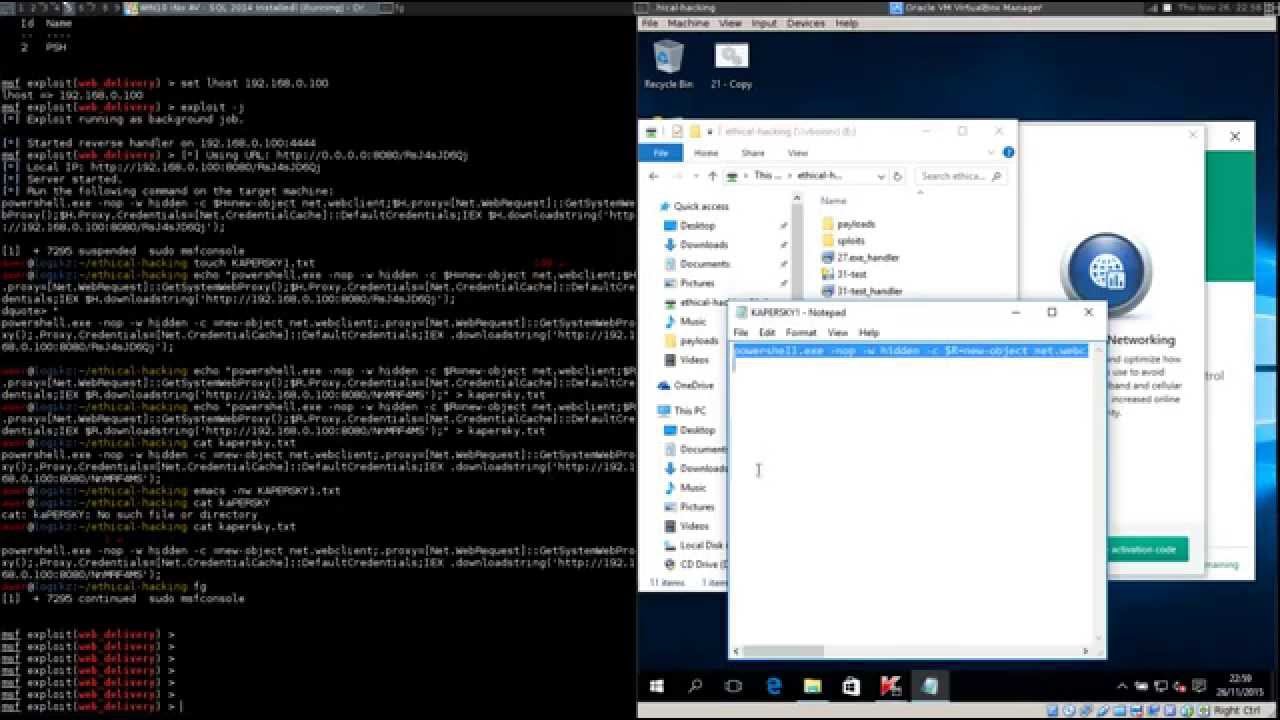Click Explorer help question-mark icon
Screen dimensions: 1280x720
click(x=1008, y=153)
